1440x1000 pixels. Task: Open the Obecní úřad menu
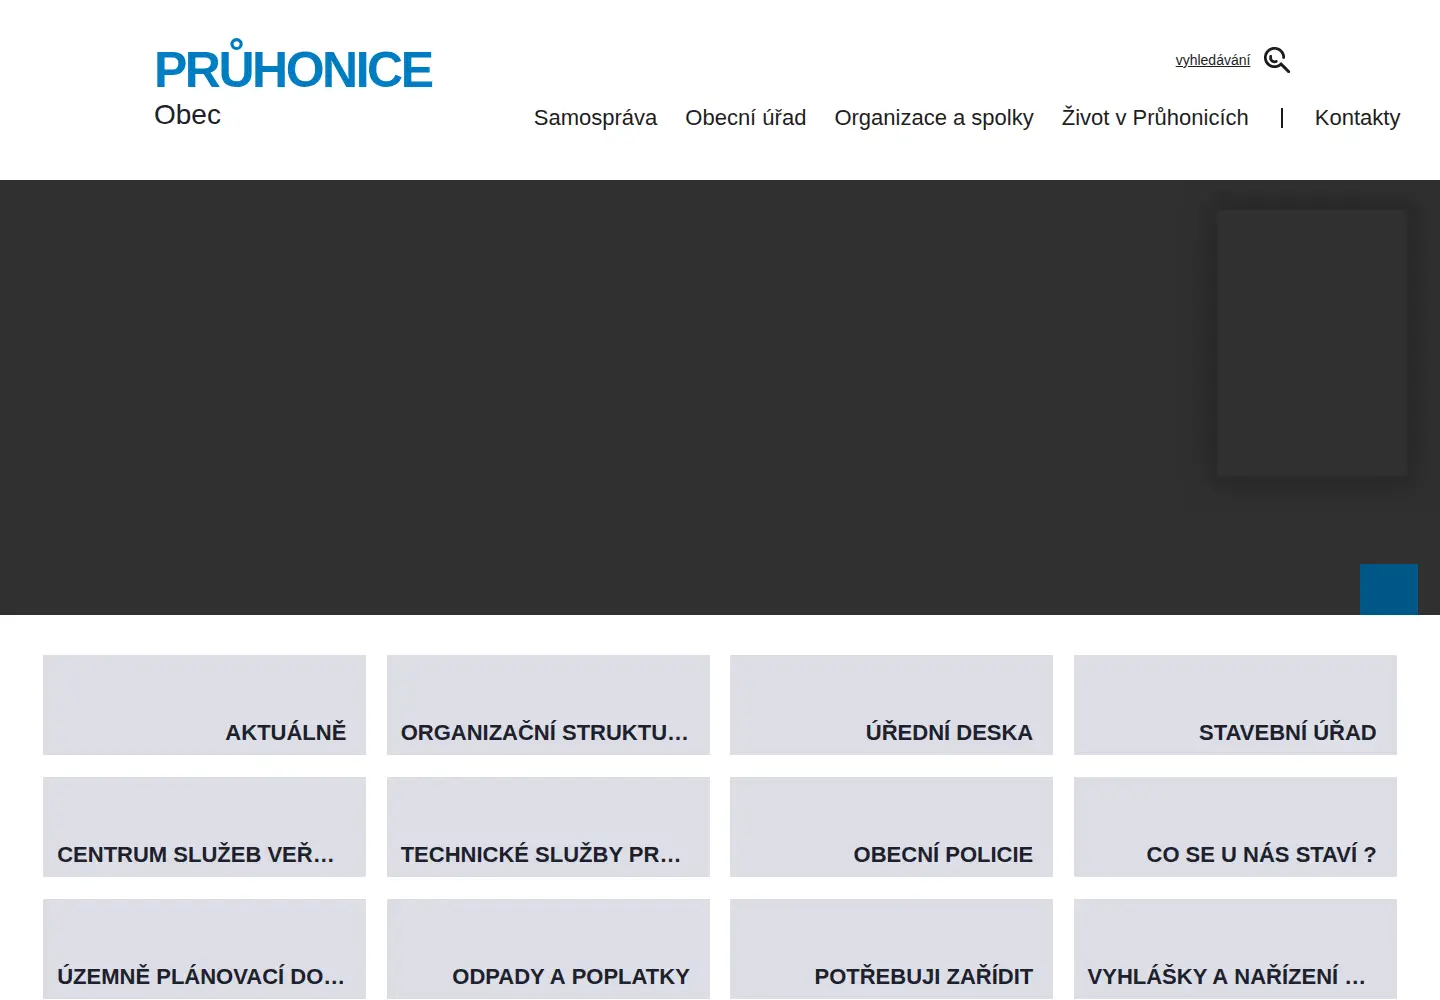[745, 118]
